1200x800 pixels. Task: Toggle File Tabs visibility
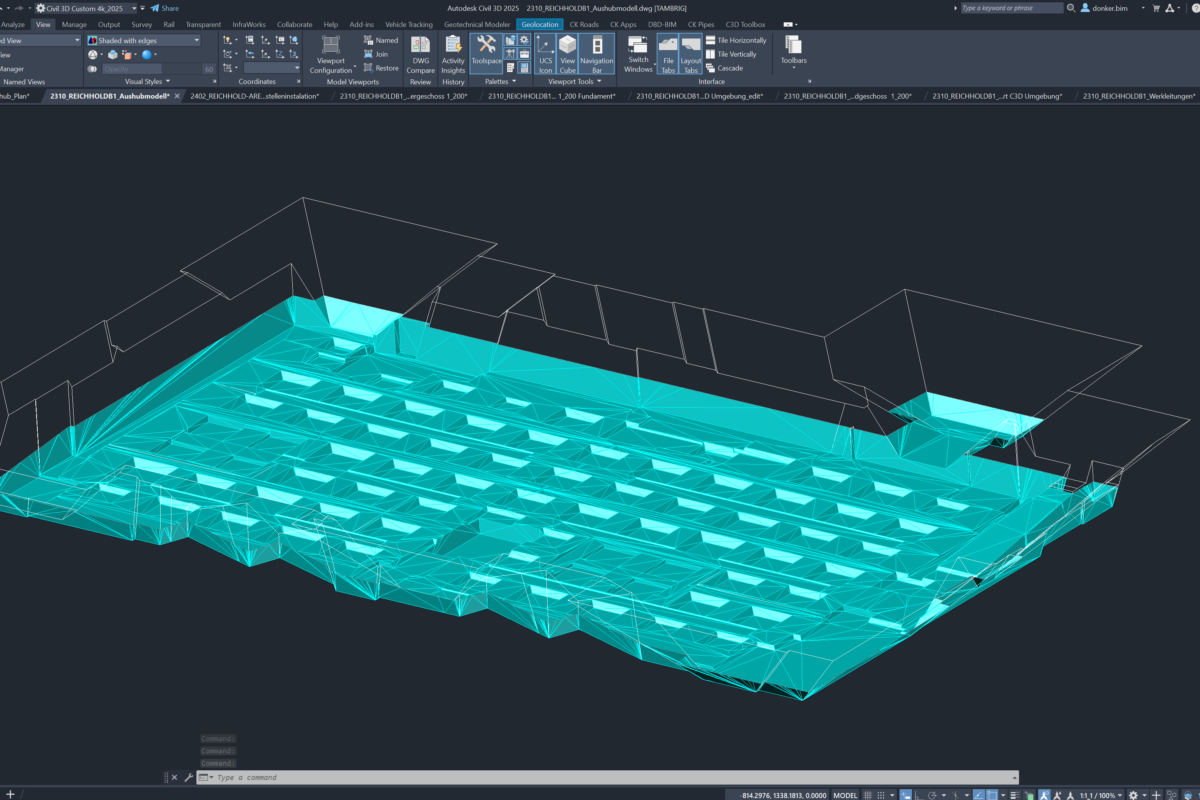pyautogui.click(x=667, y=54)
